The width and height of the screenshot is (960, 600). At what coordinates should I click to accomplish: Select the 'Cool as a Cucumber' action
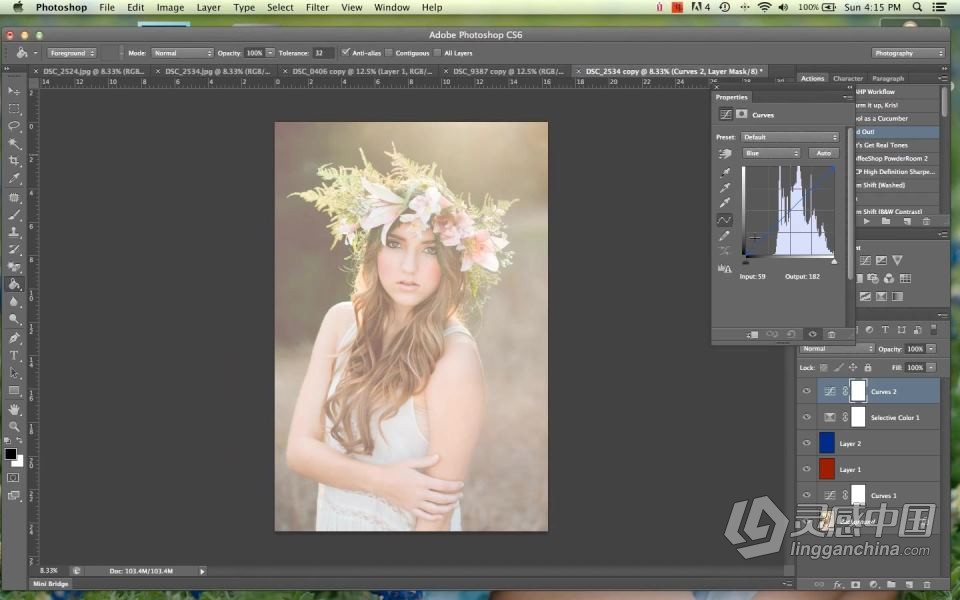pyautogui.click(x=897, y=118)
